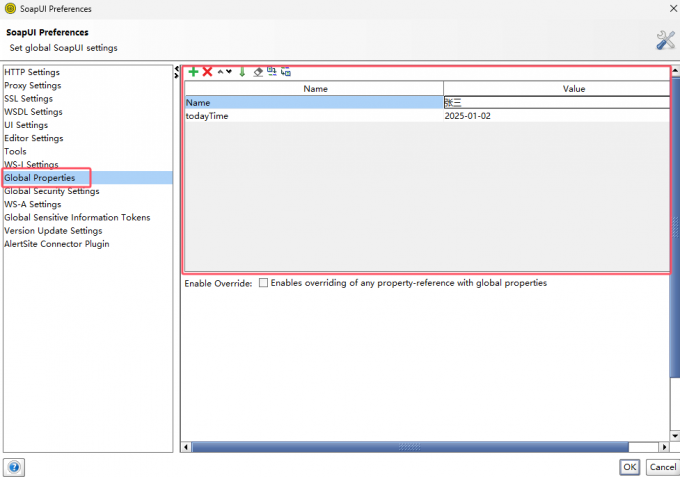Click the horizontal scrollbar left arrow
Screen dimensions: 680x477
click(186, 447)
